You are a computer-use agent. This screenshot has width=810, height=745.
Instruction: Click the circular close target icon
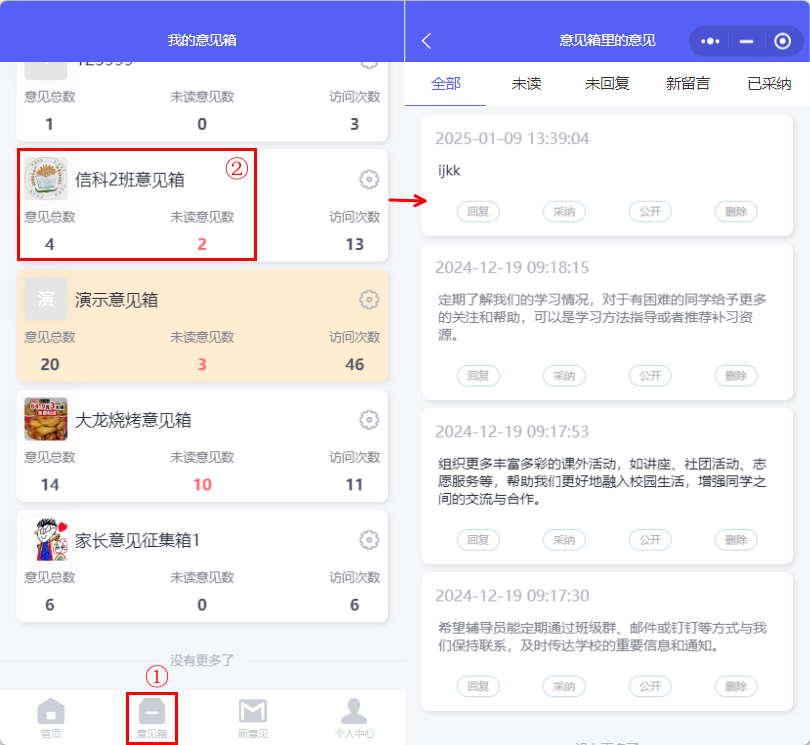[x=783, y=41]
